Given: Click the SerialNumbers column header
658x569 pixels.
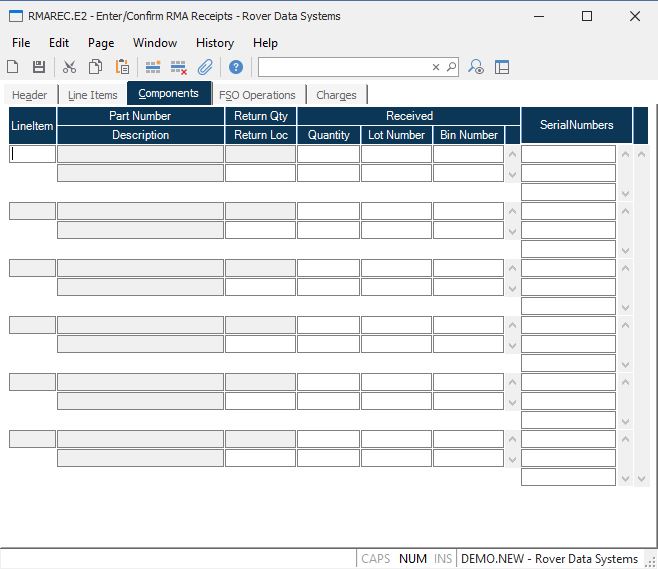Looking at the screenshot, I should click(576, 125).
